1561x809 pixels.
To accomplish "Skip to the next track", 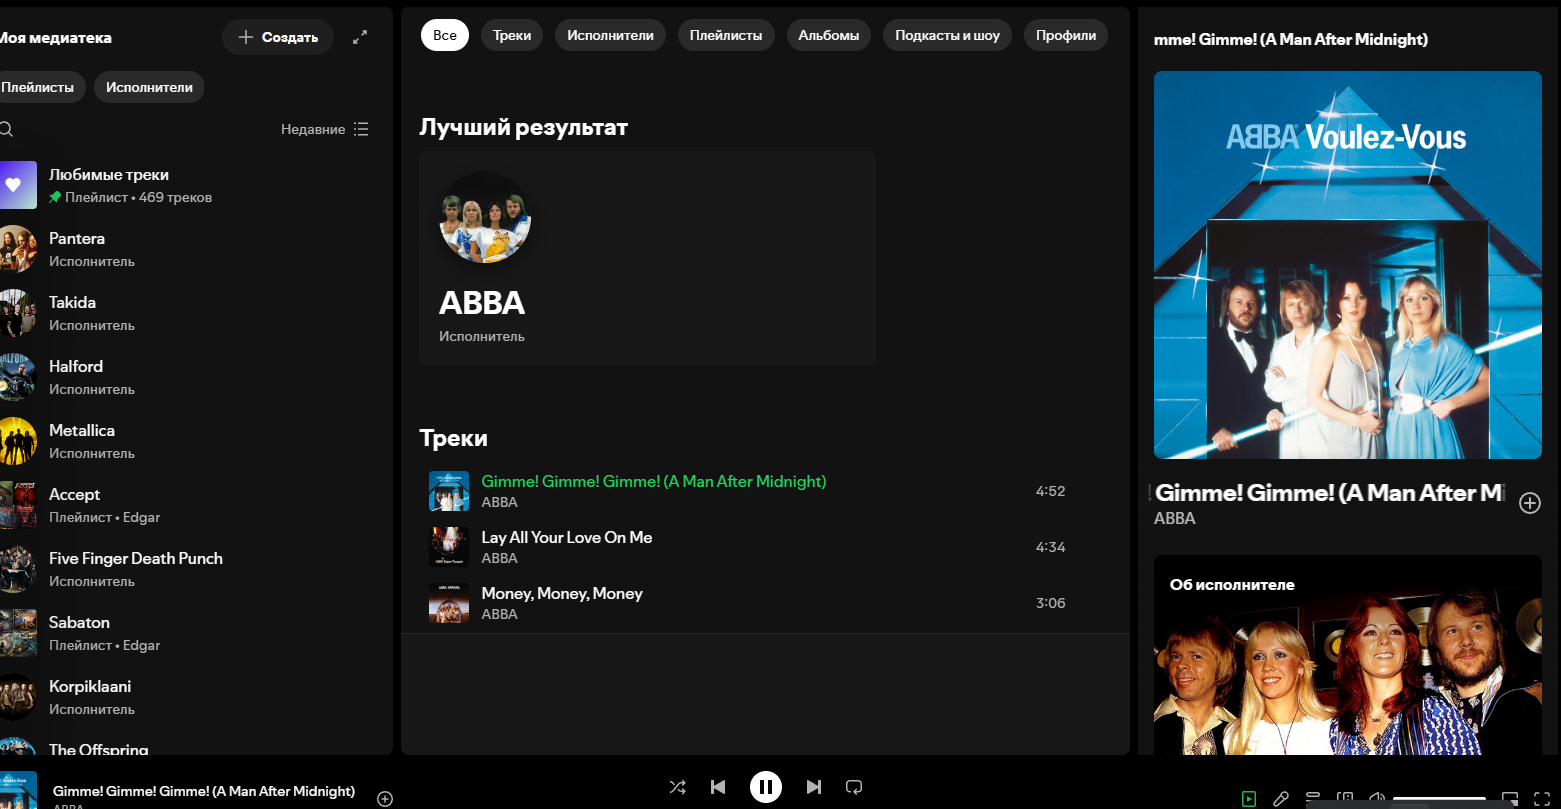I will tap(814, 787).
